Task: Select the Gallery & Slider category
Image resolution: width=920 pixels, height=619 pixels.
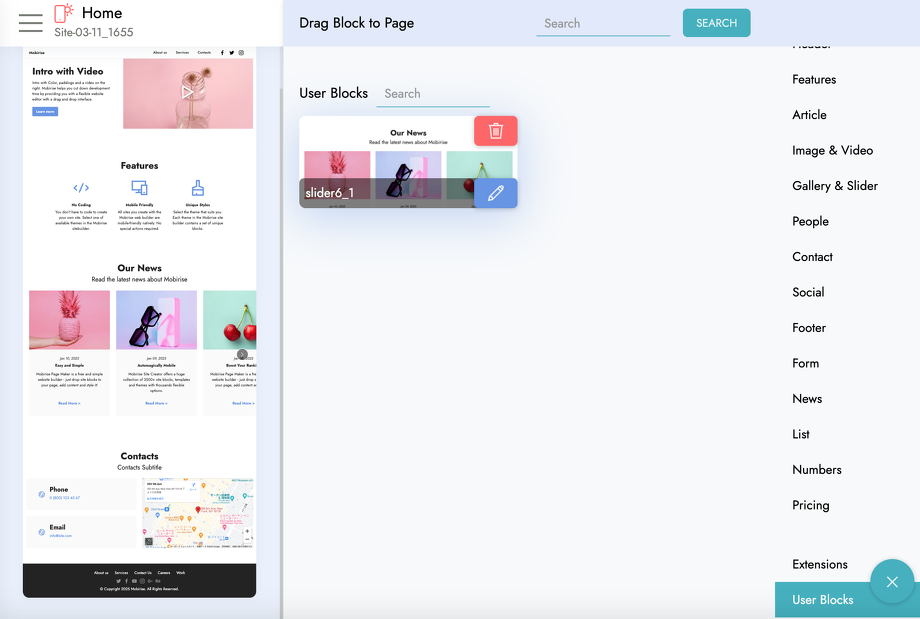Action: point(835,186)
